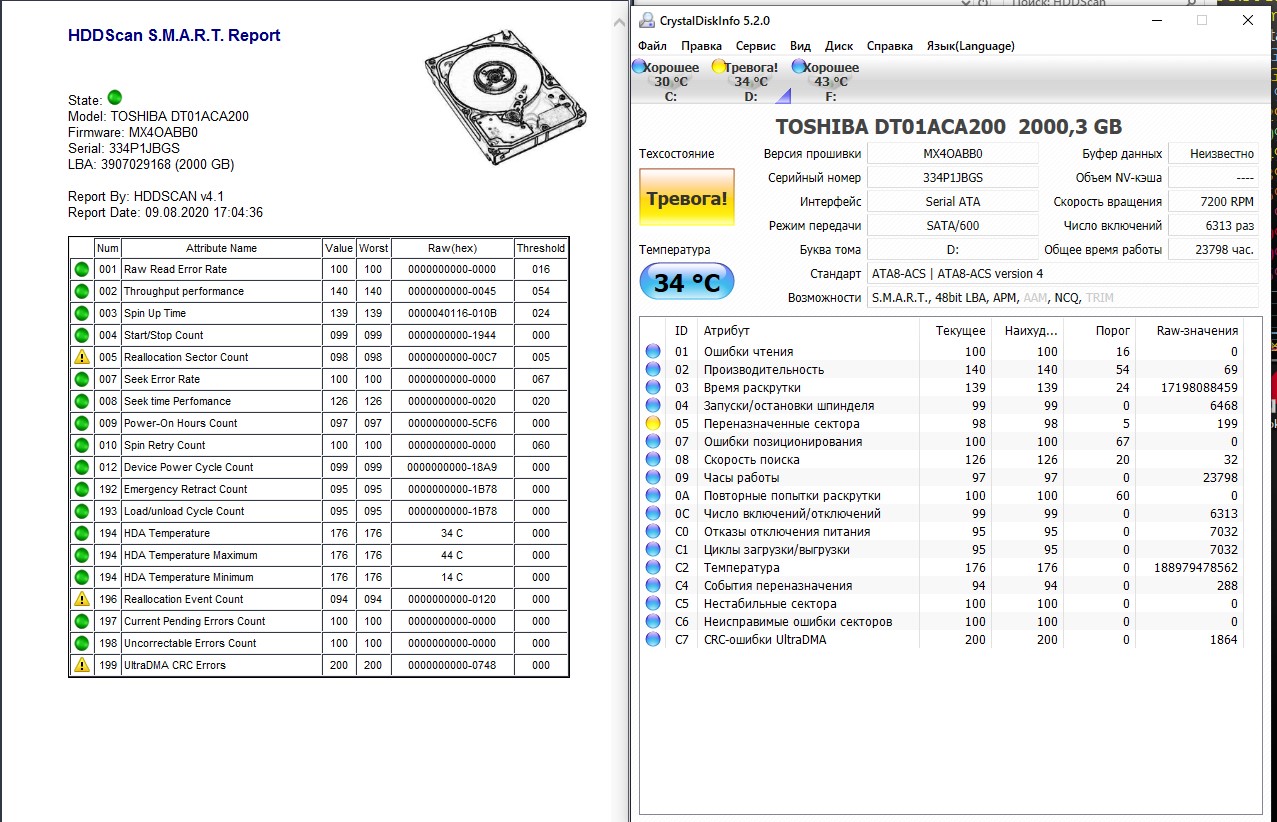
Task: Click the Скорость вращения field 7200 RPM
Action: tap(1213, 202)
